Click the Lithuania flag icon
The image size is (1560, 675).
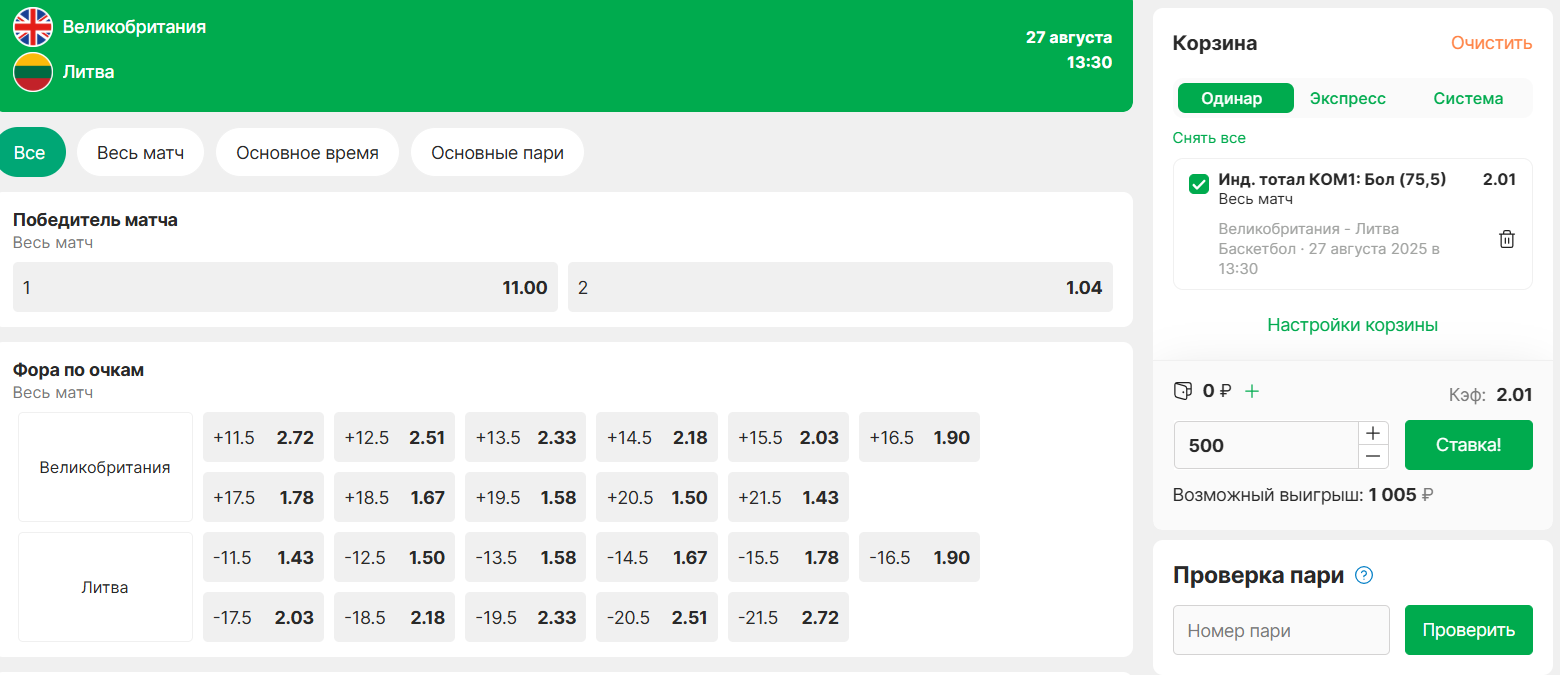pos(33,72)
